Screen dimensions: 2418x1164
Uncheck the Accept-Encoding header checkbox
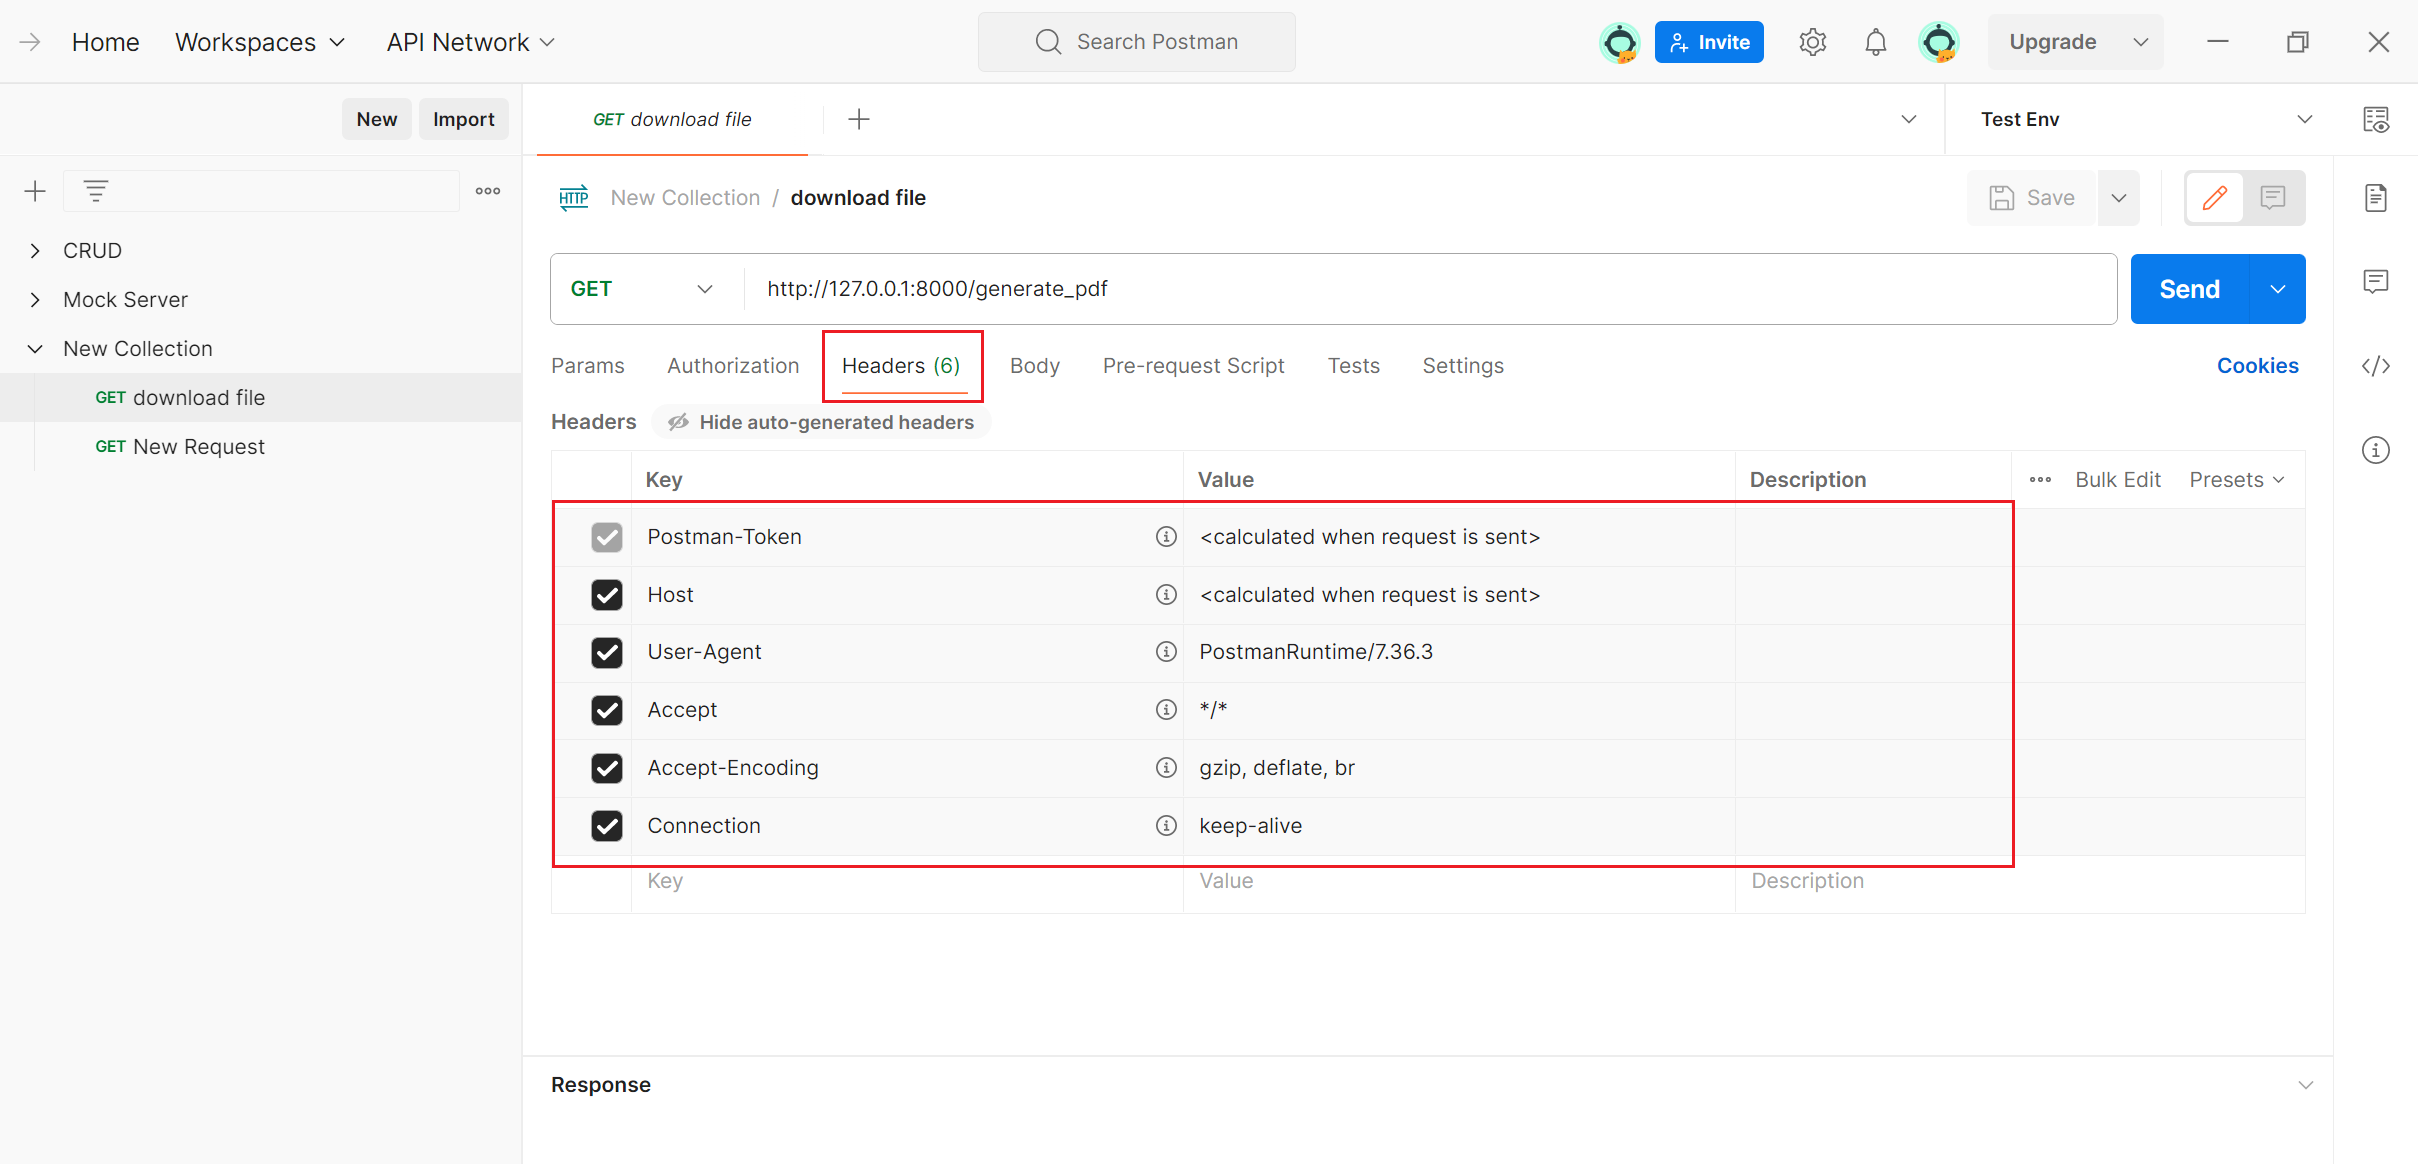[x=607, y=768]
